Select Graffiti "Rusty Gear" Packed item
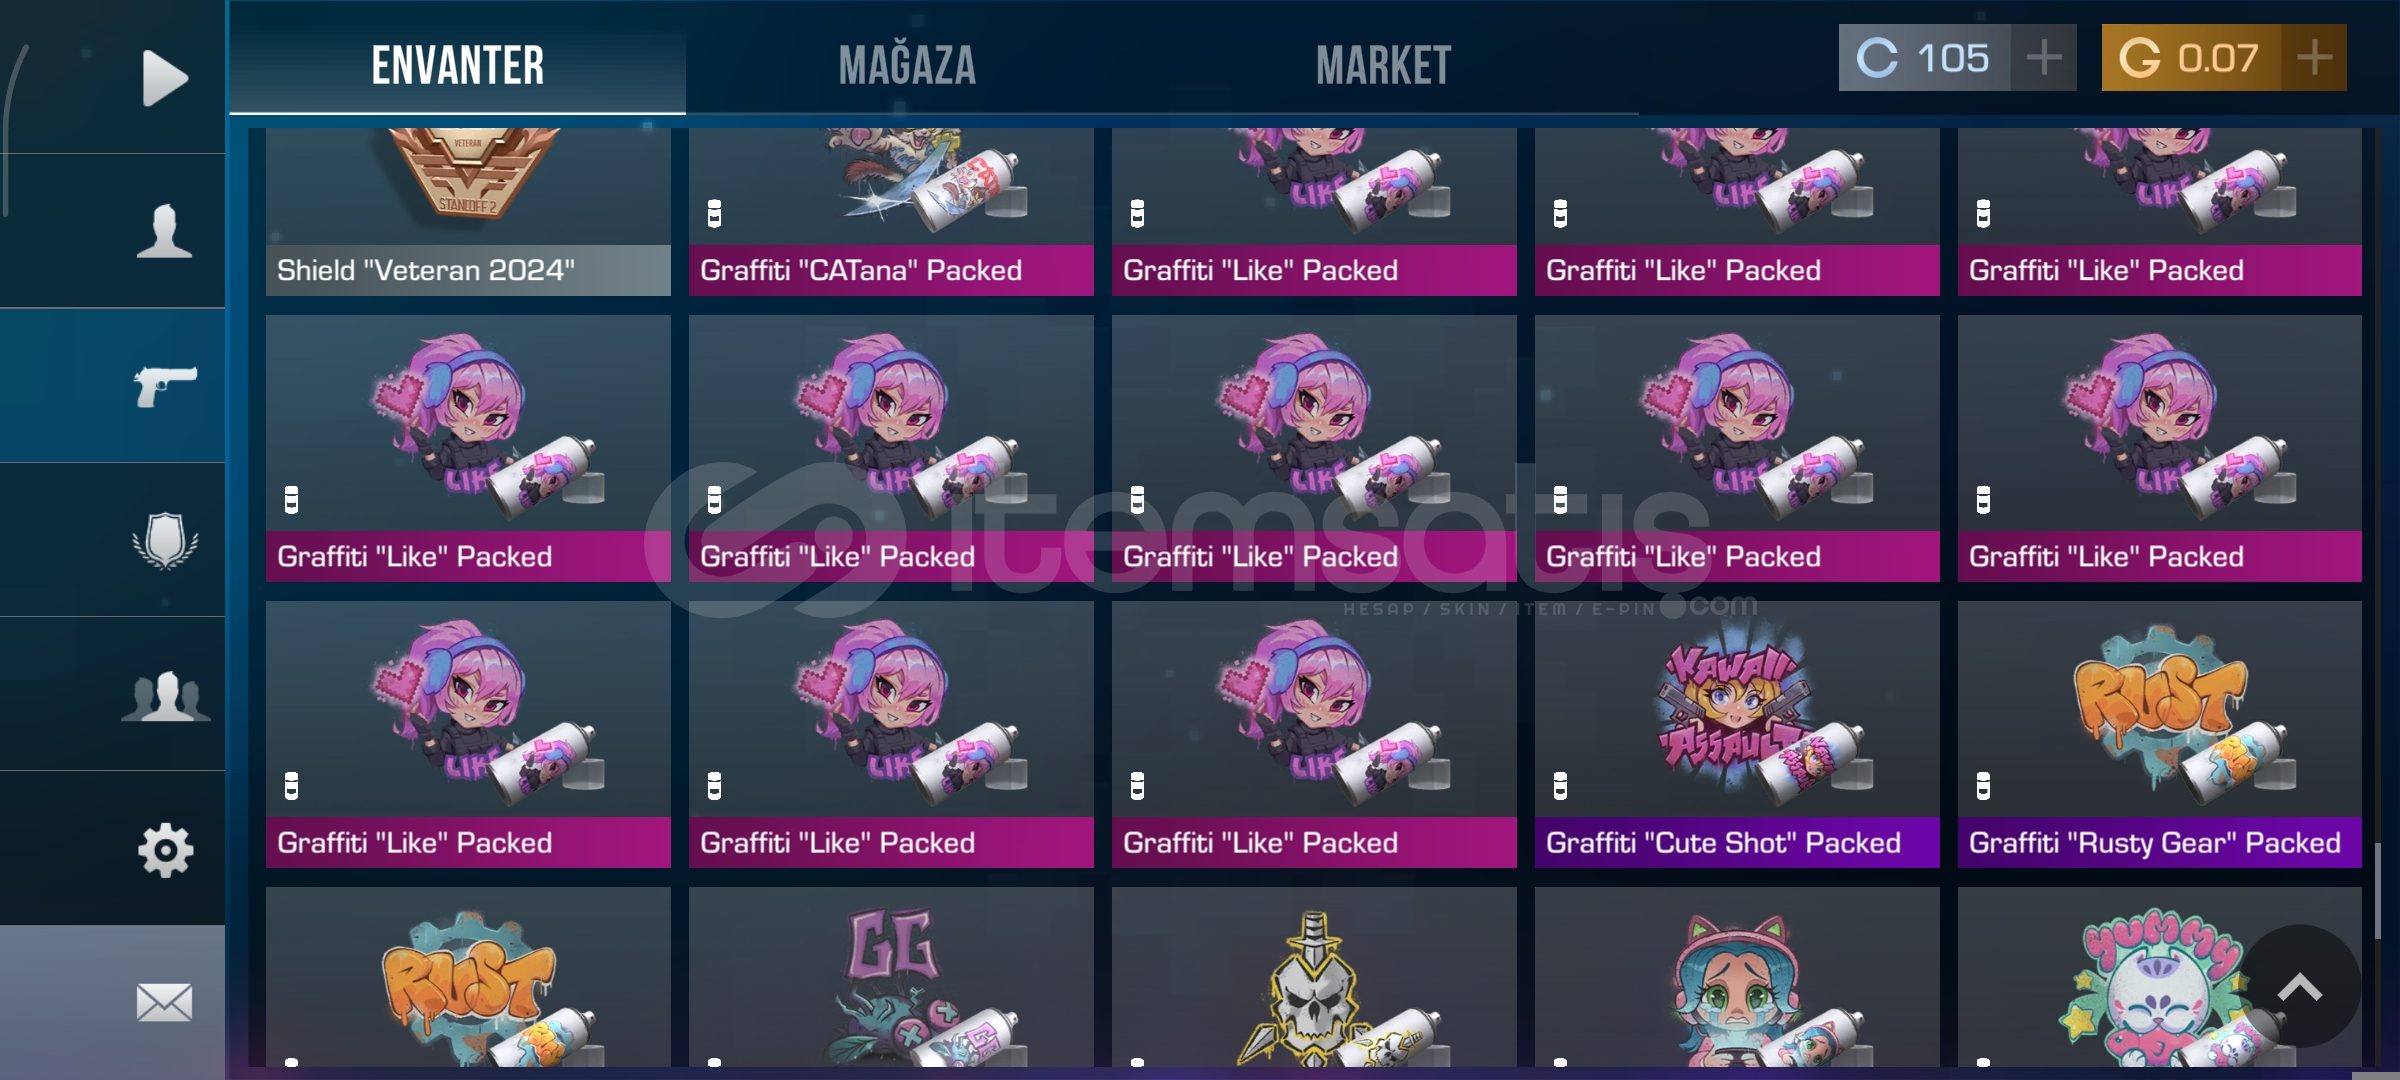This screenshot has width=2400, height=1080. pos(2160,735)
